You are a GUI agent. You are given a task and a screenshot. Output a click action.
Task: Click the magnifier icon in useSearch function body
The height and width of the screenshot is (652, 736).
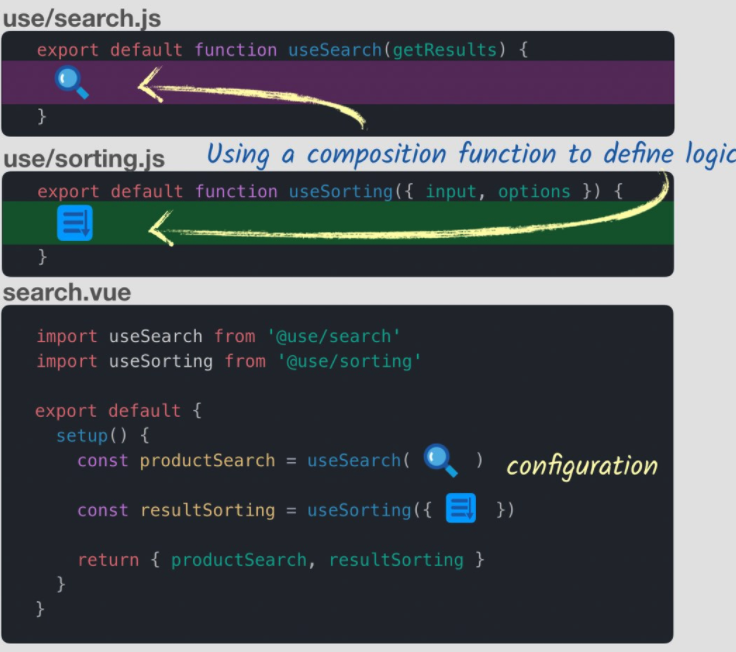click(71, 83)
